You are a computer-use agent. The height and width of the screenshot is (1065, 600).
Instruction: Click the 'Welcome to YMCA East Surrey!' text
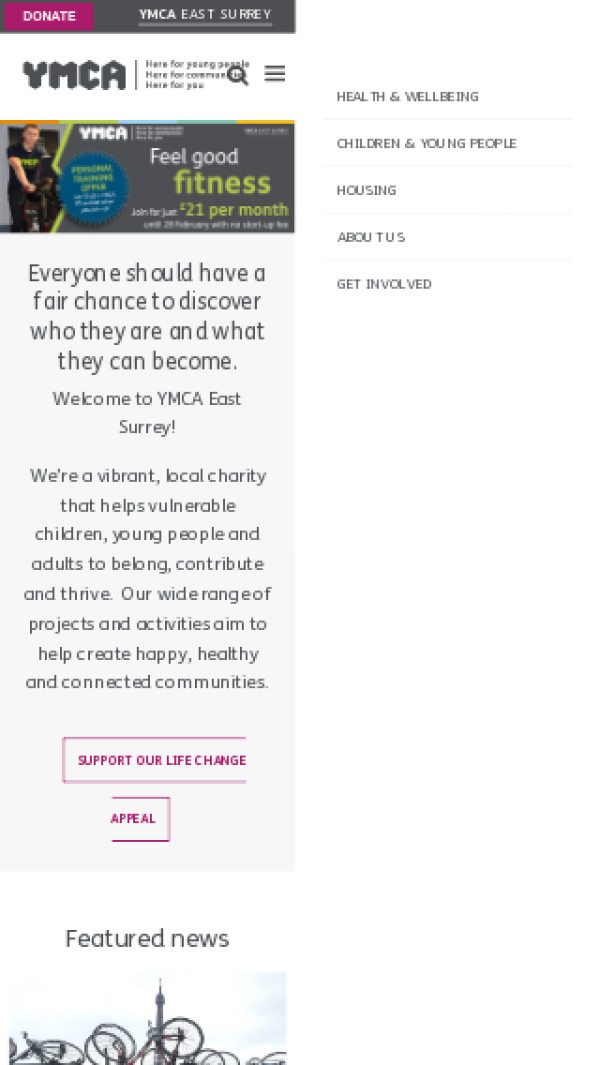pyautogui.click(x=147, y=412)
